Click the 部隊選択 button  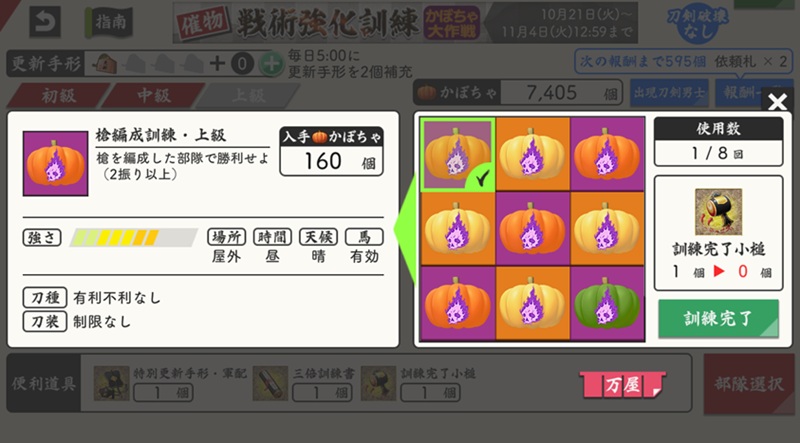point(748,384)
